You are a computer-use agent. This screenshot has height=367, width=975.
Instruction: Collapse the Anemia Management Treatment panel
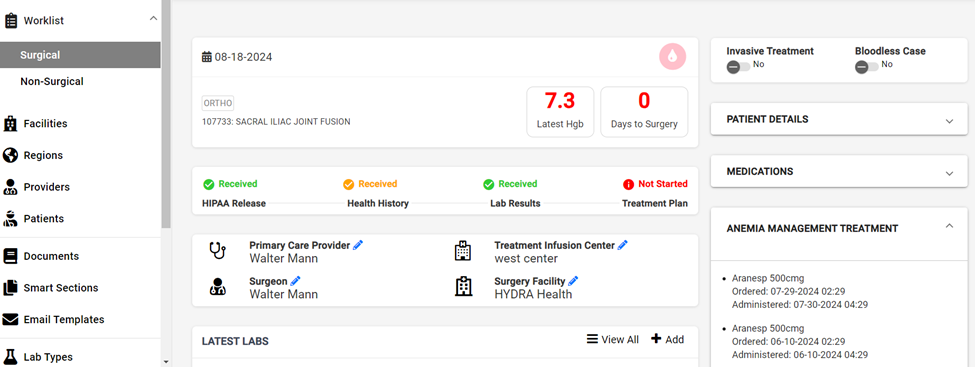(949, 226)
